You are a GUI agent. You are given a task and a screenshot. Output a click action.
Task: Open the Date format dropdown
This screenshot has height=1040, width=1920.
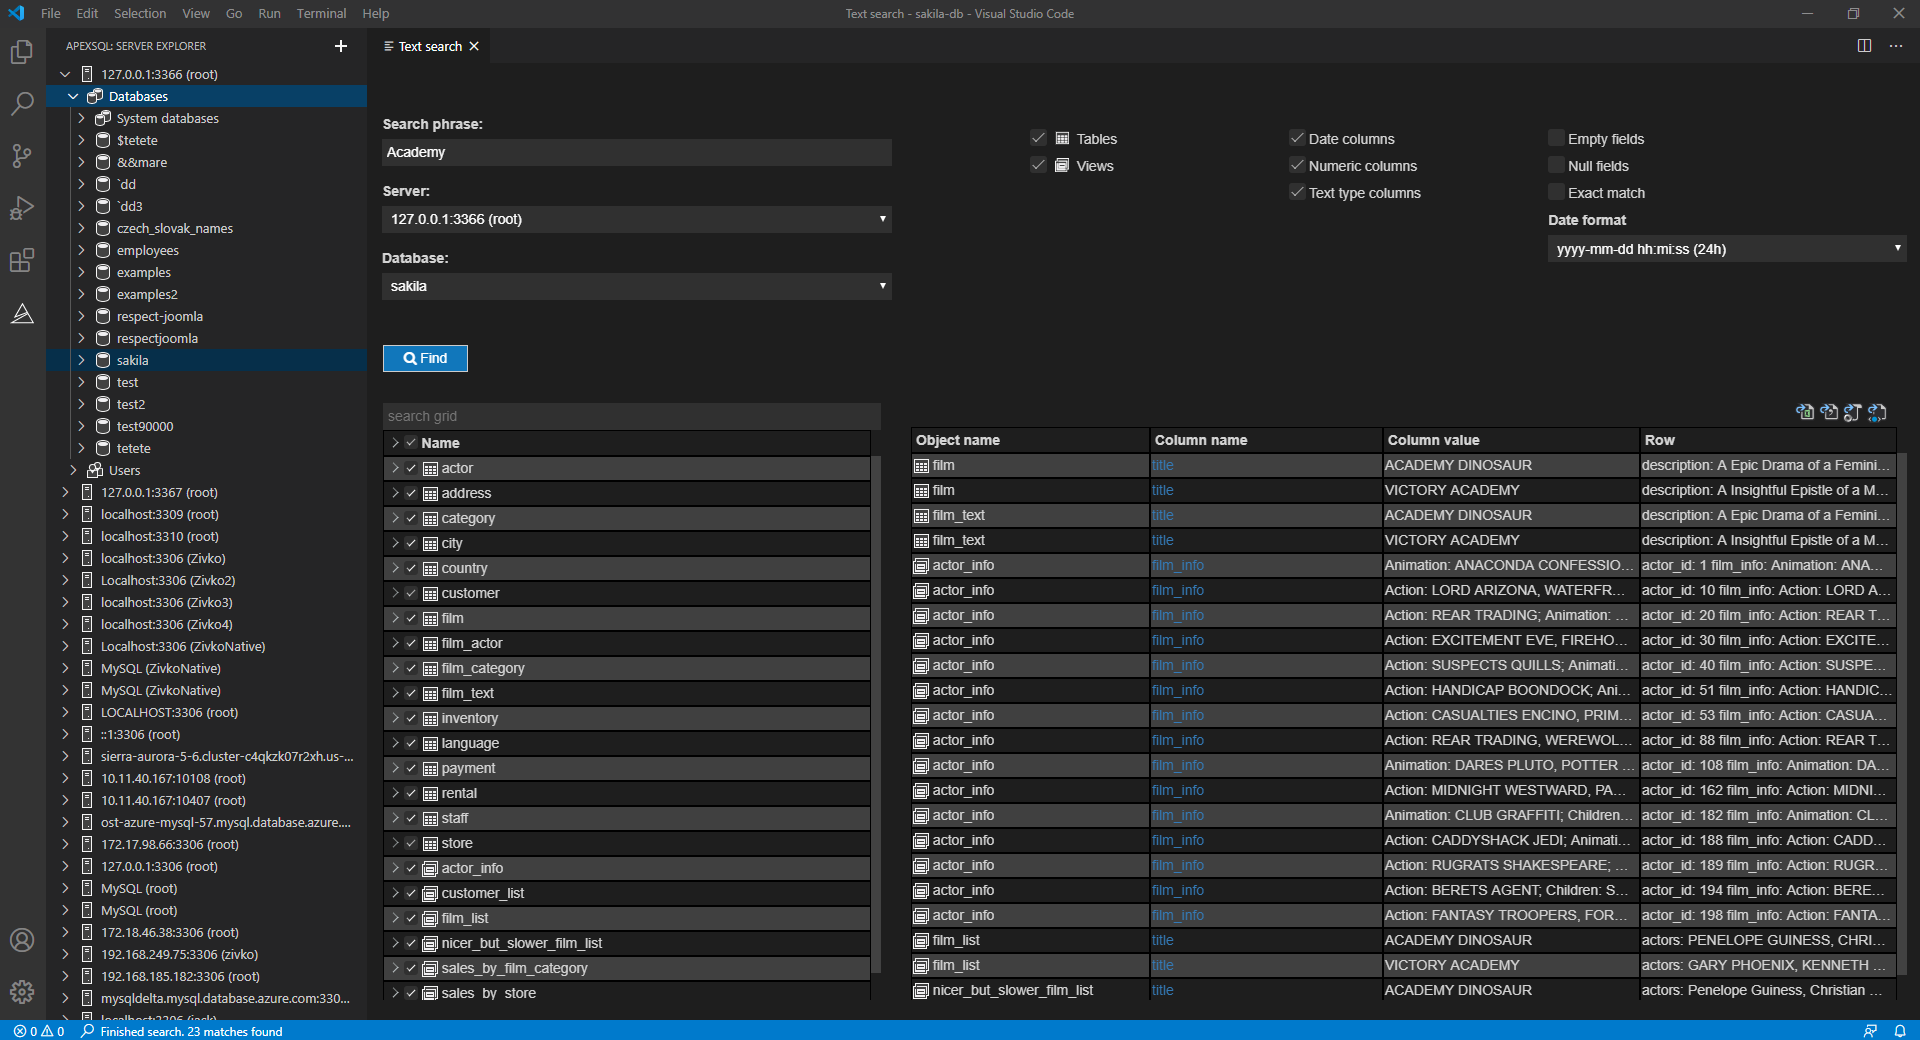point(1726,249)
